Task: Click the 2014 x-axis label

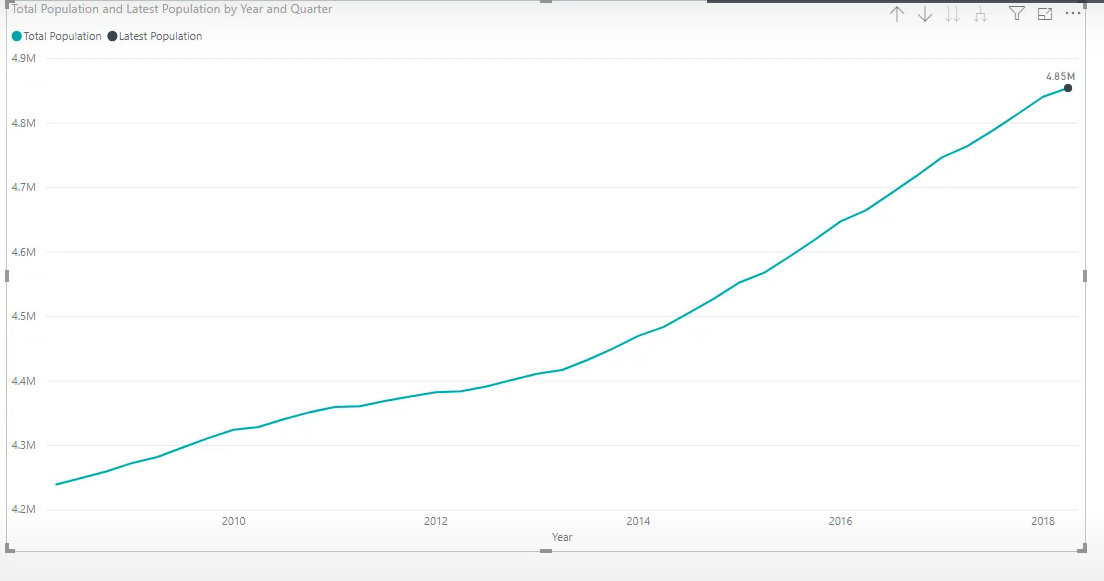Action: (x=639, y=521)
